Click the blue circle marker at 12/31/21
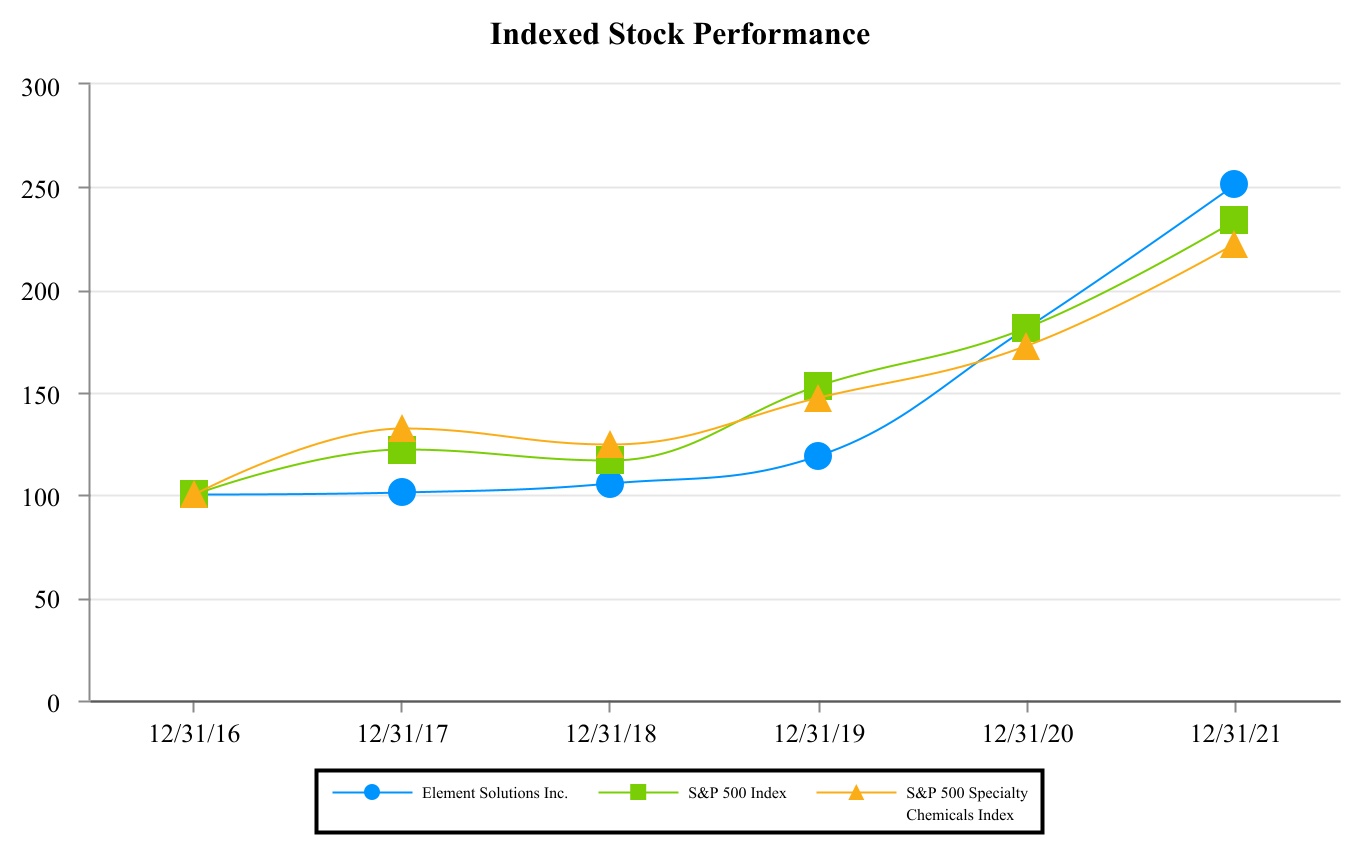 [x=1233, y=184]
